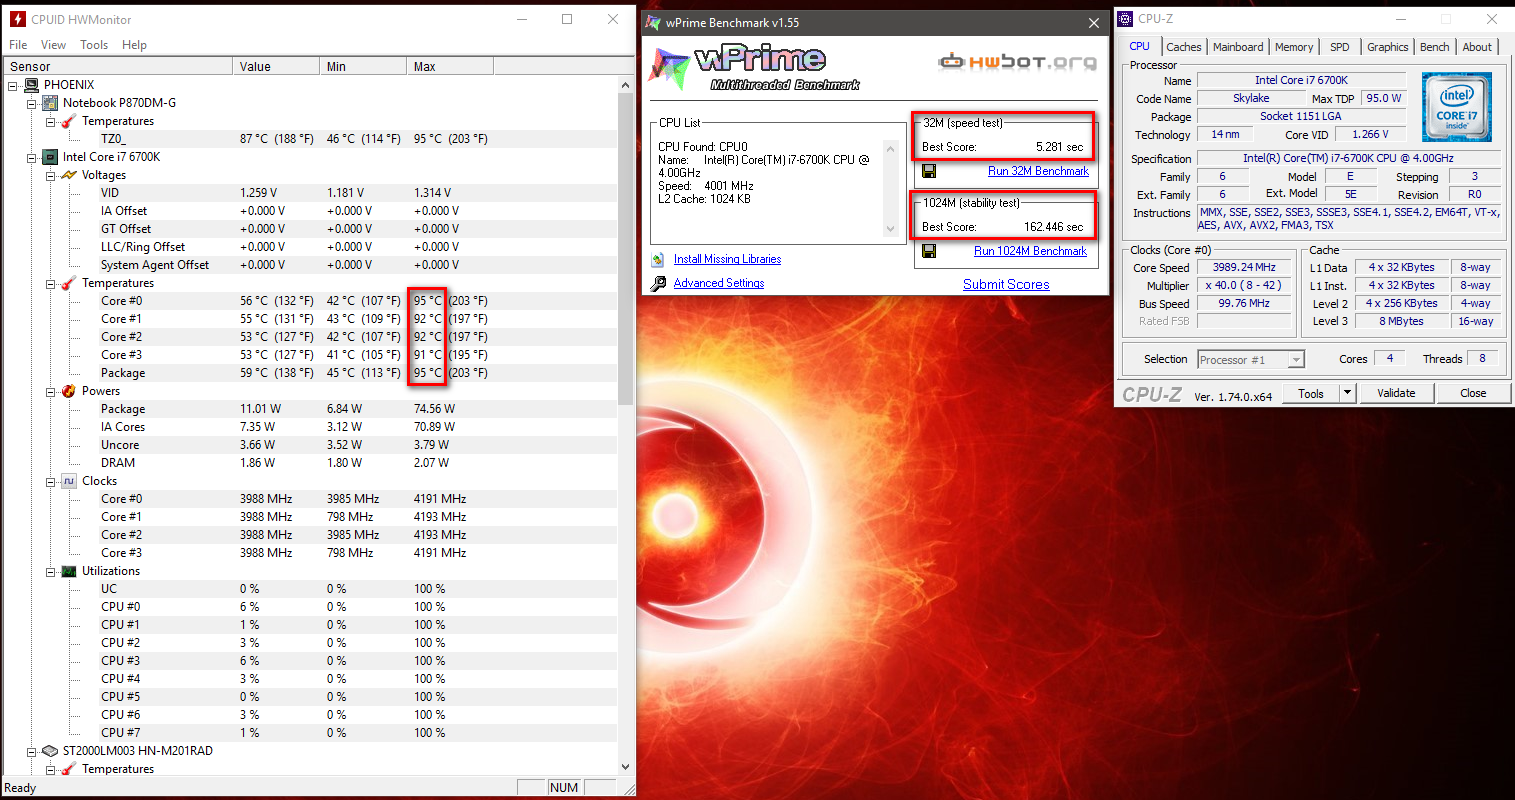The width and height of the screenshot is (1515, 800).
Task: Click the HWMonitor scrollbar down arrow
Action: [626, 768]
